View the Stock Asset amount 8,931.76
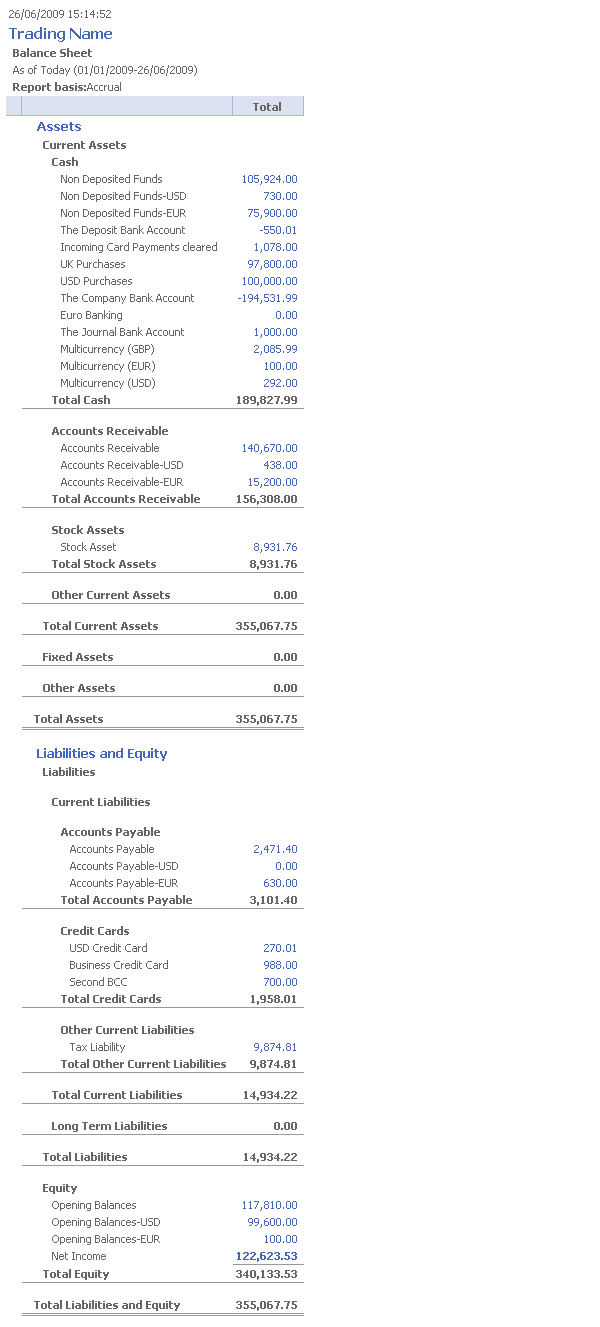Image resolution: width=600 pixels, height=1327 pixels. [275, 548]
